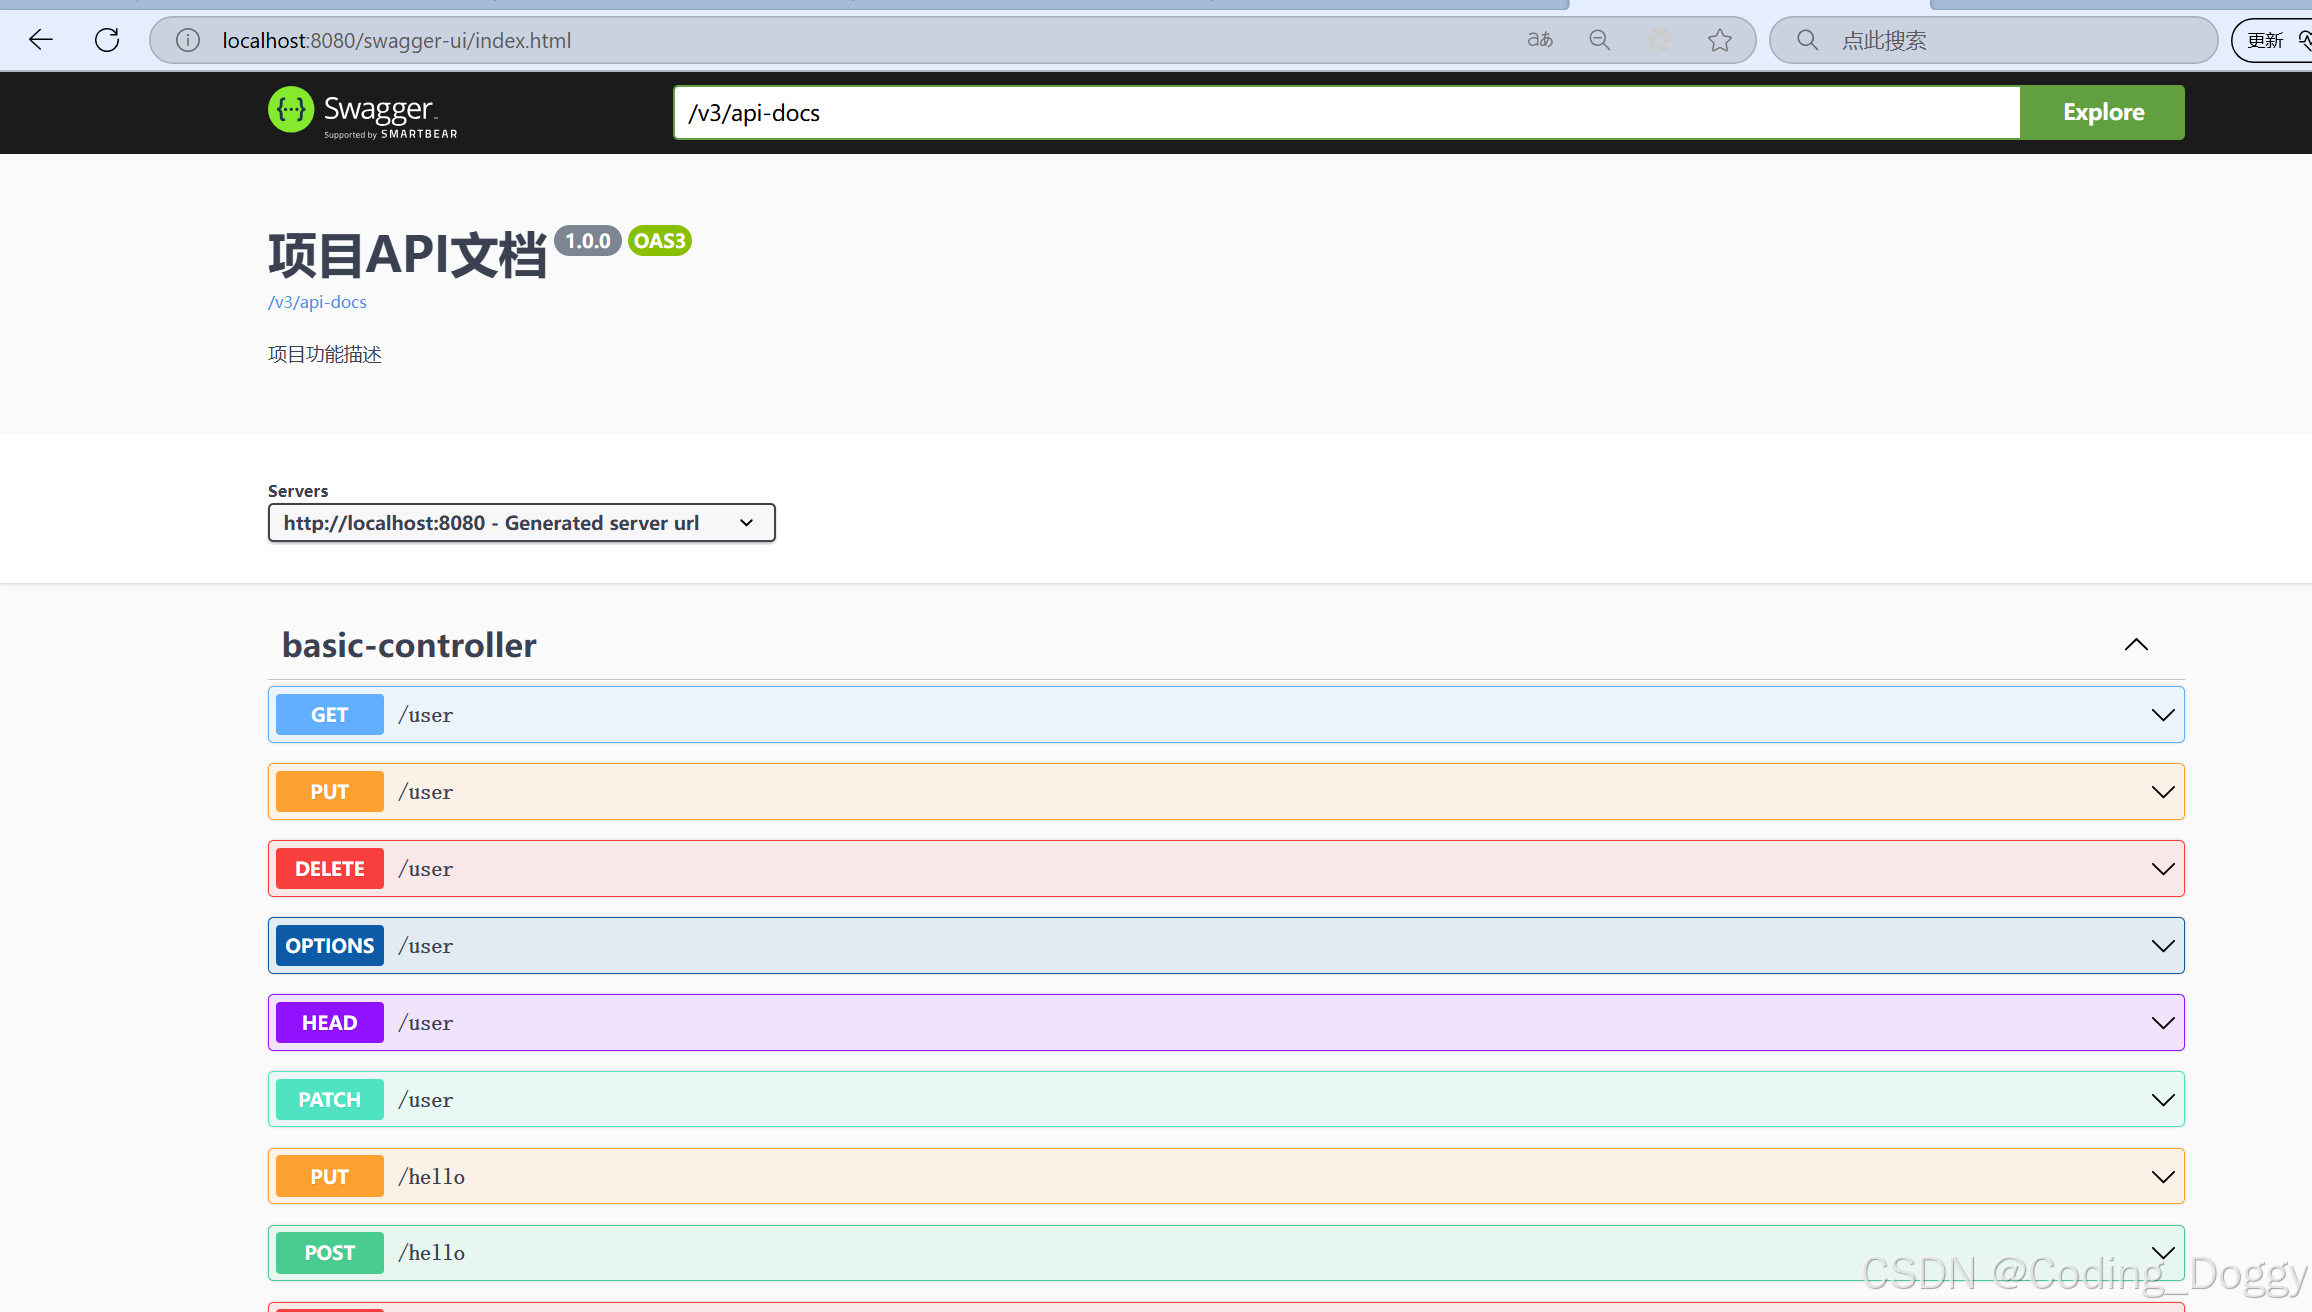Click the browser address bar URL

coord(396,41)
